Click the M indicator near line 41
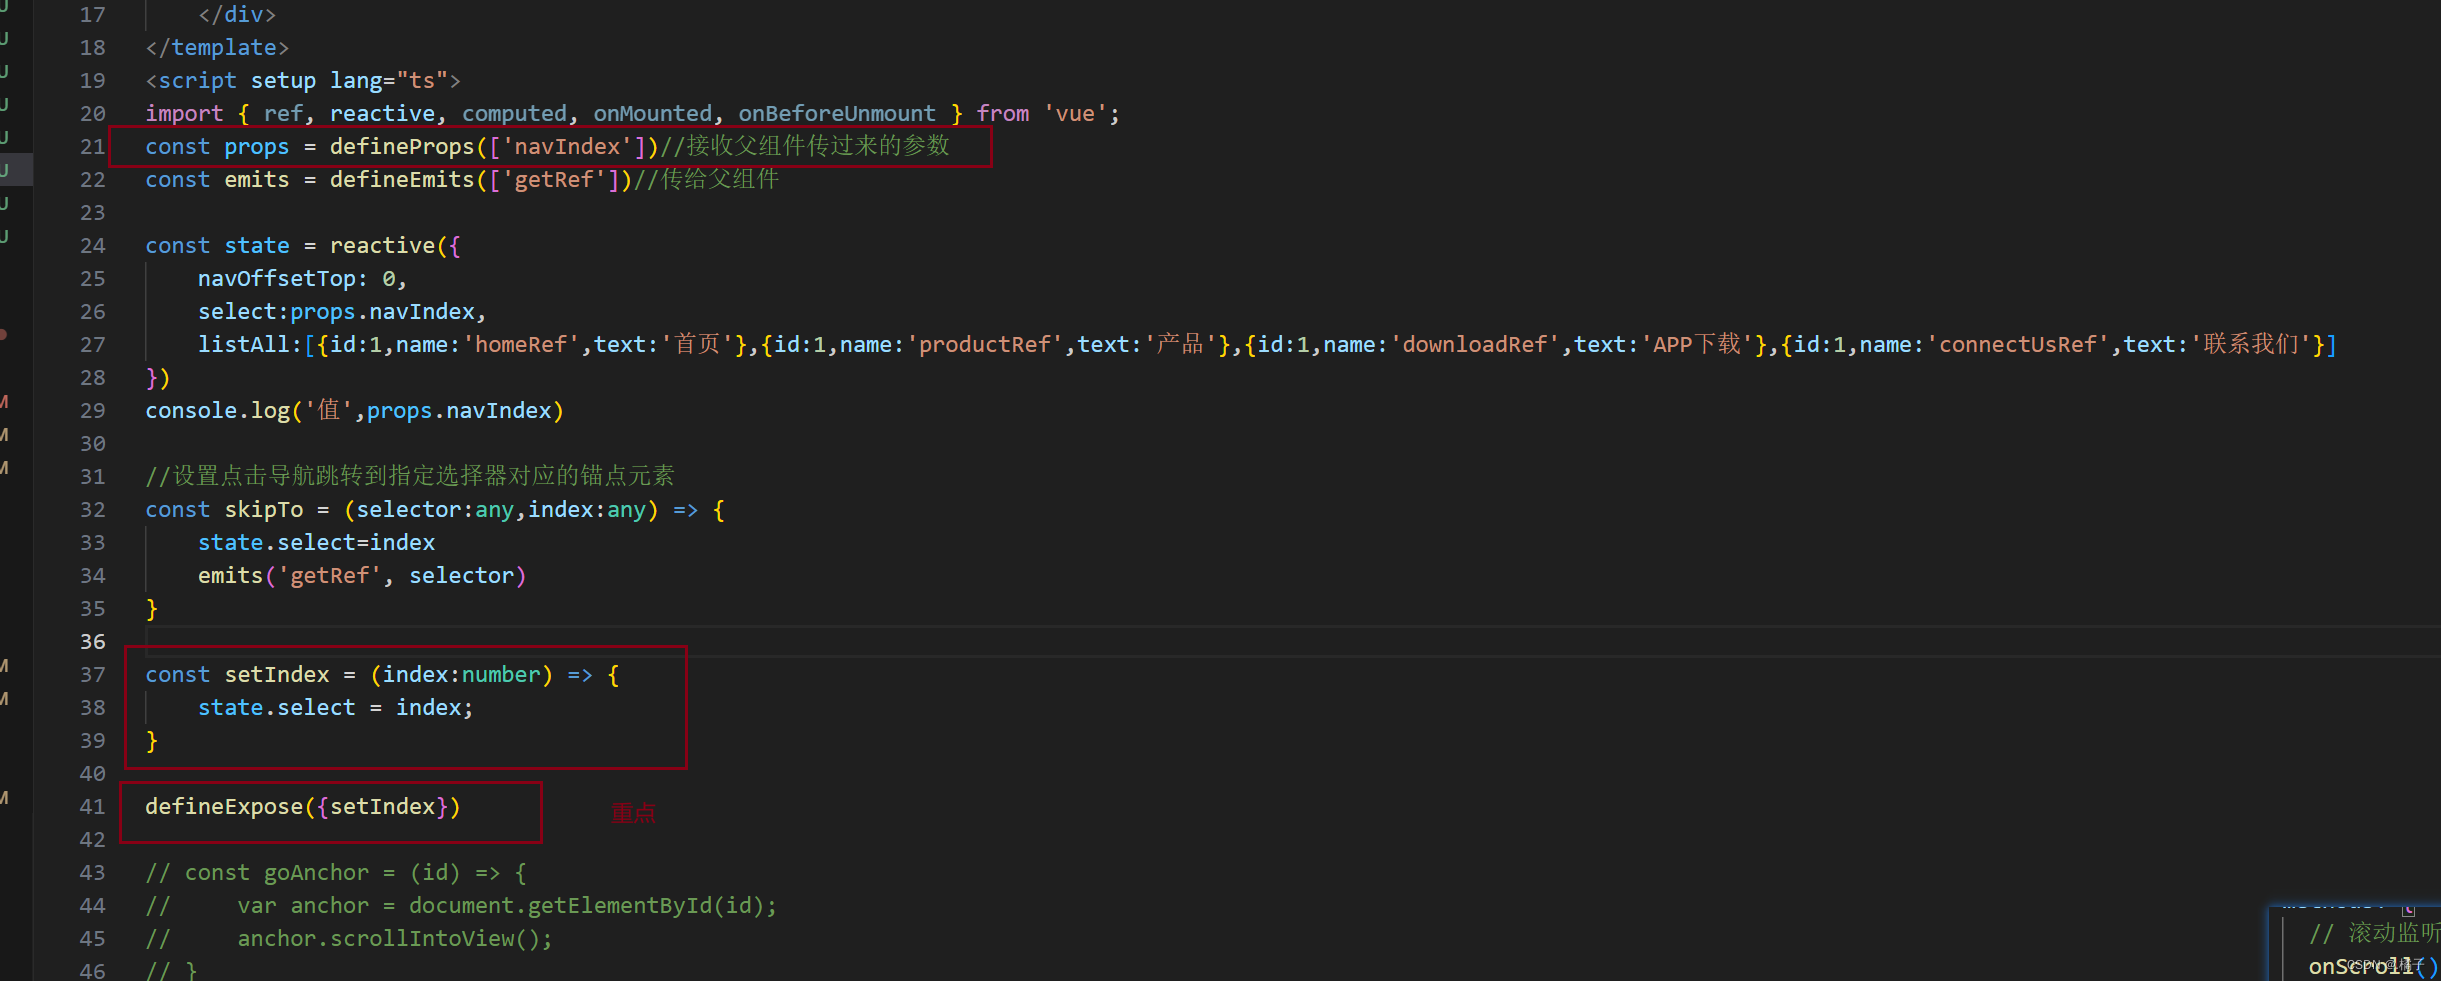The image size is (2441, 981). [x=6, y=797]
